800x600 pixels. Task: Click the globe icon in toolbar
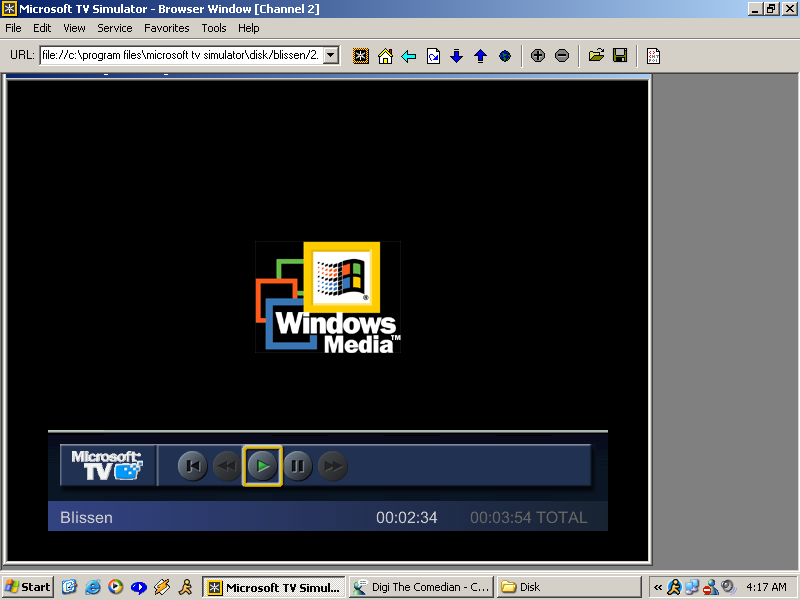(505, 56)
